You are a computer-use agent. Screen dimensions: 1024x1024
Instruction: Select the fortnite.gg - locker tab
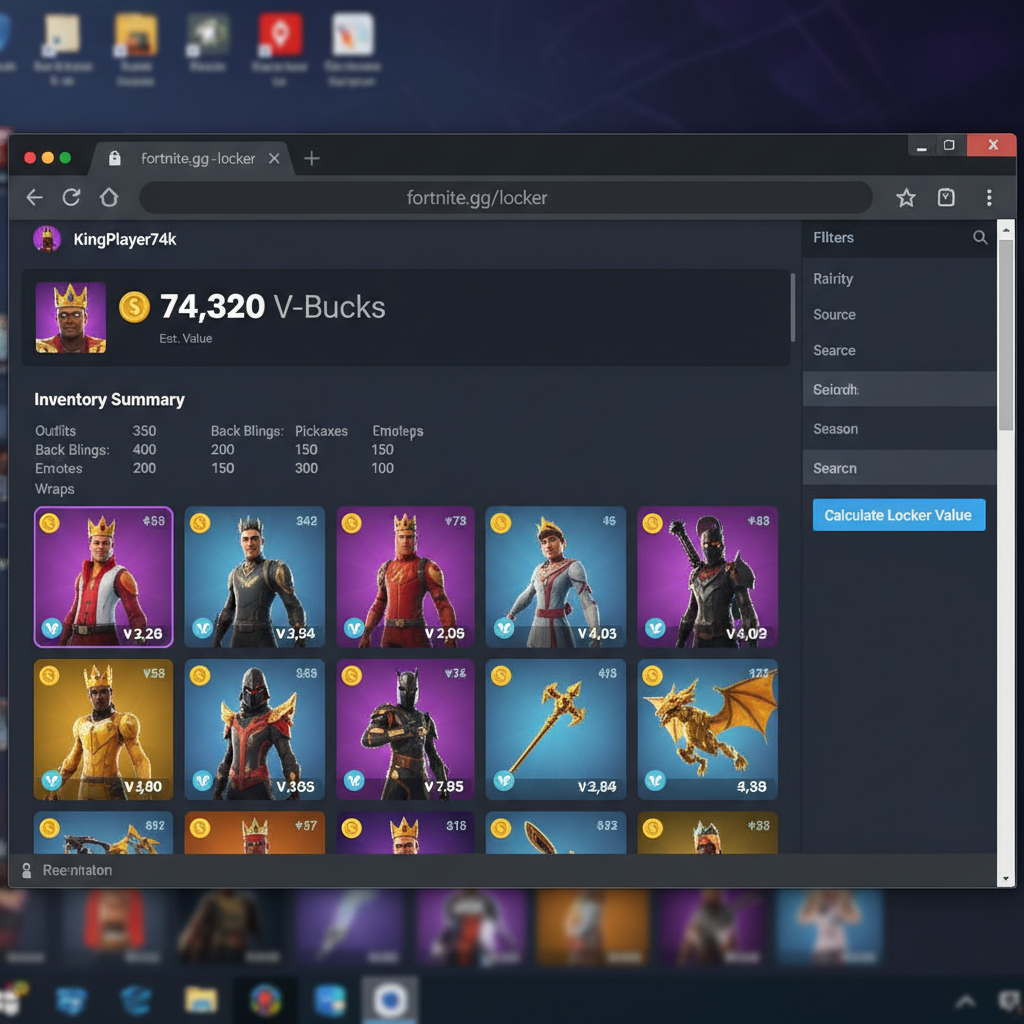point(193,158)
